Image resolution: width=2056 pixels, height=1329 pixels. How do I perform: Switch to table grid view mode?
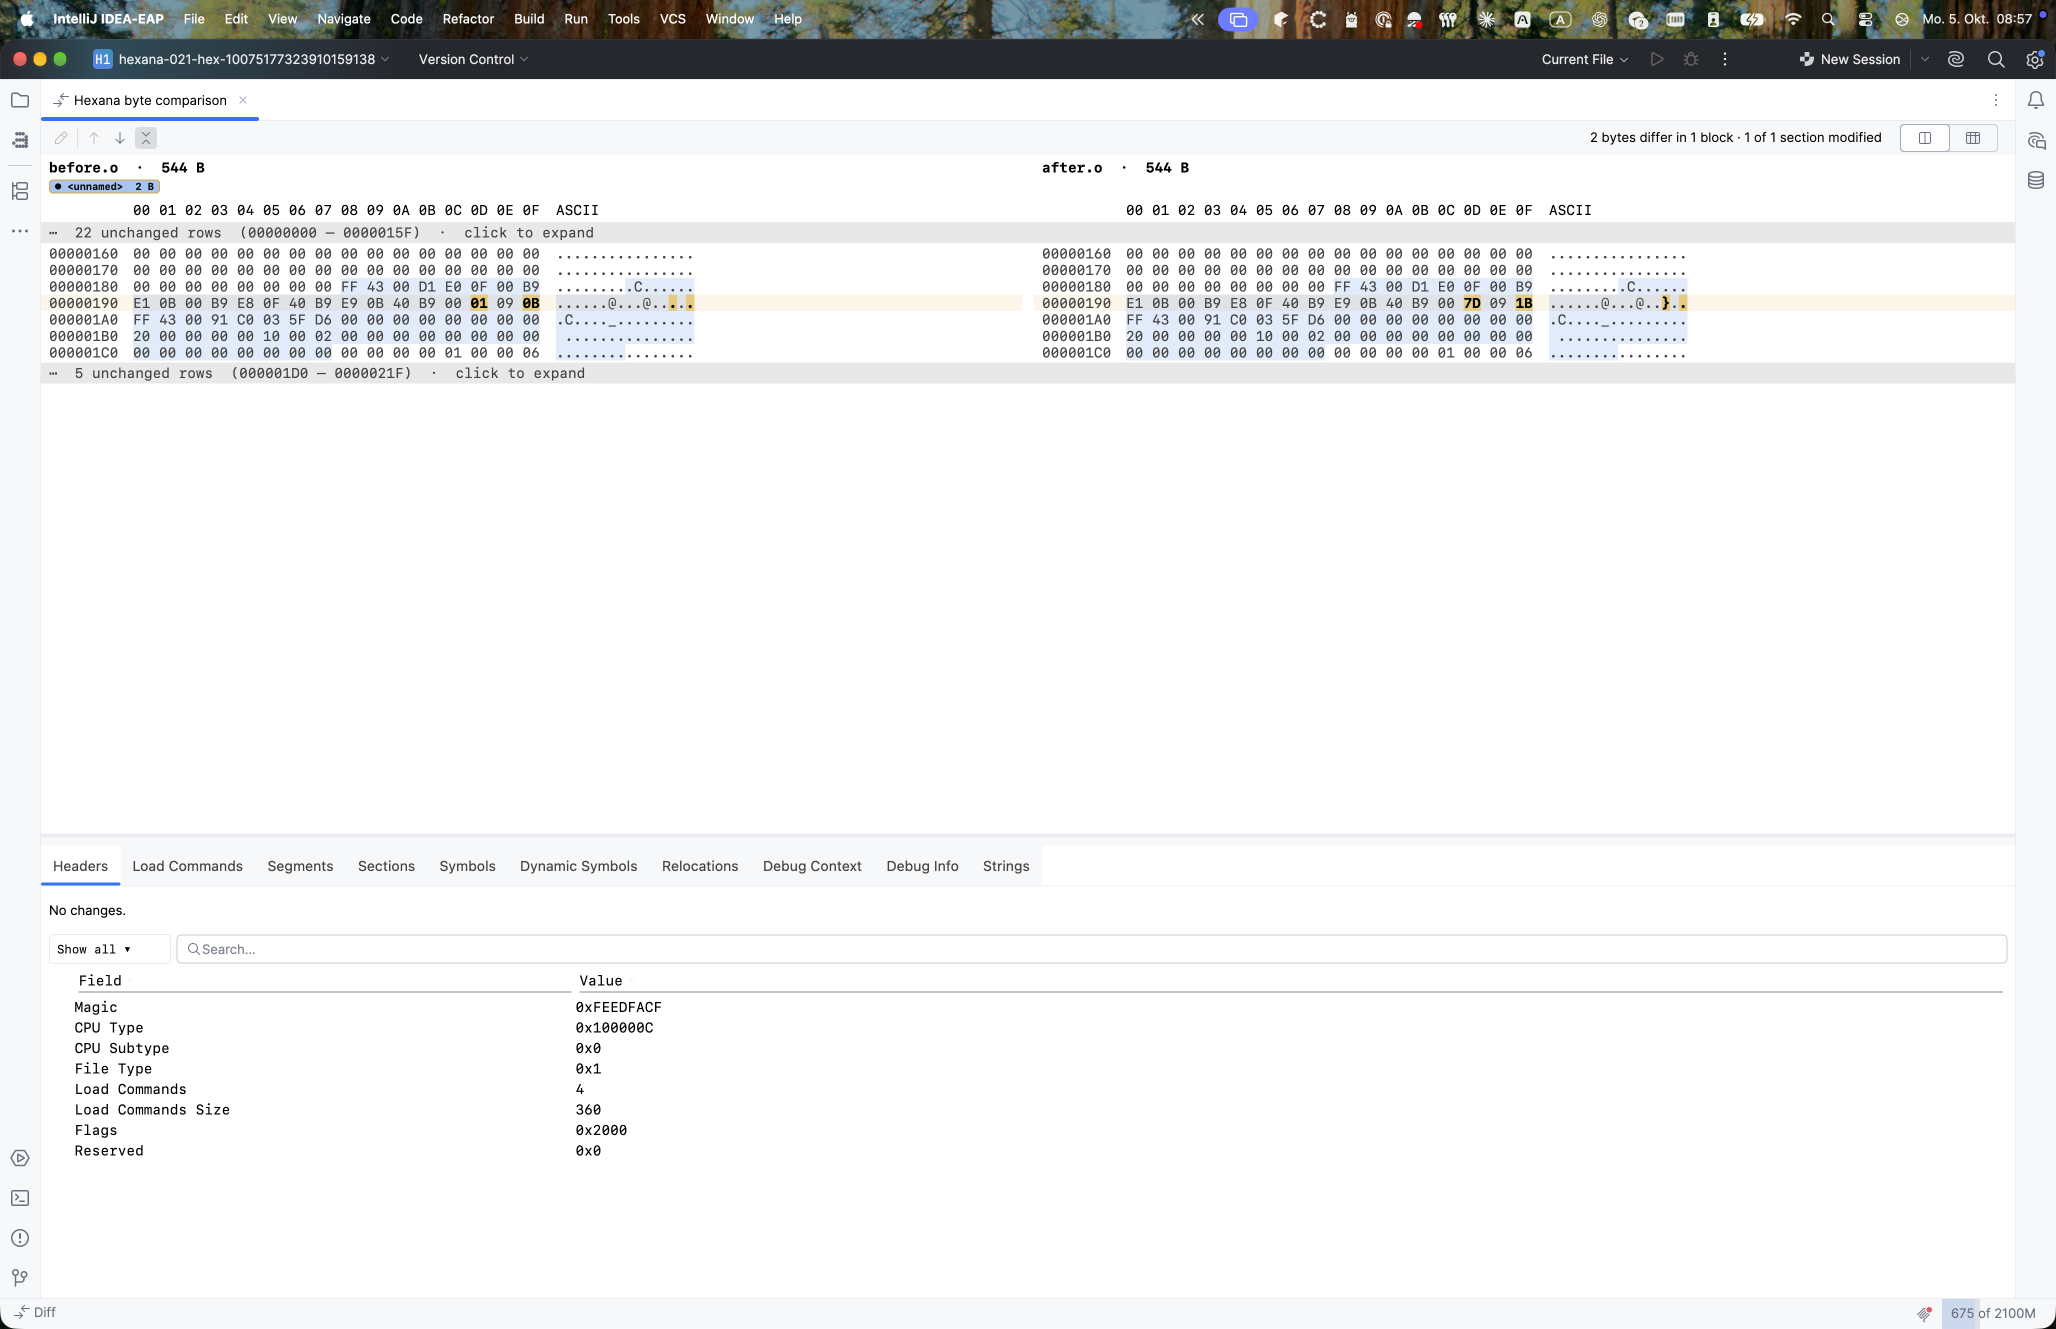point(1973,138)
